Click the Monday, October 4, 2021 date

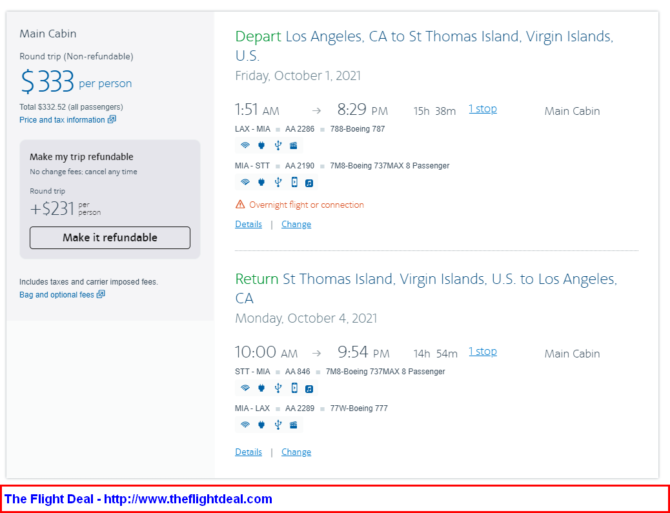[306, 319]
